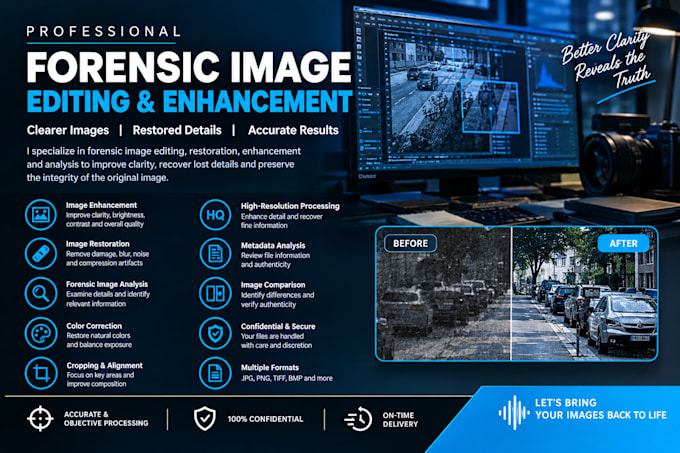Select the Color Correction palette icon
680x453 pixels.
[41, 333]
